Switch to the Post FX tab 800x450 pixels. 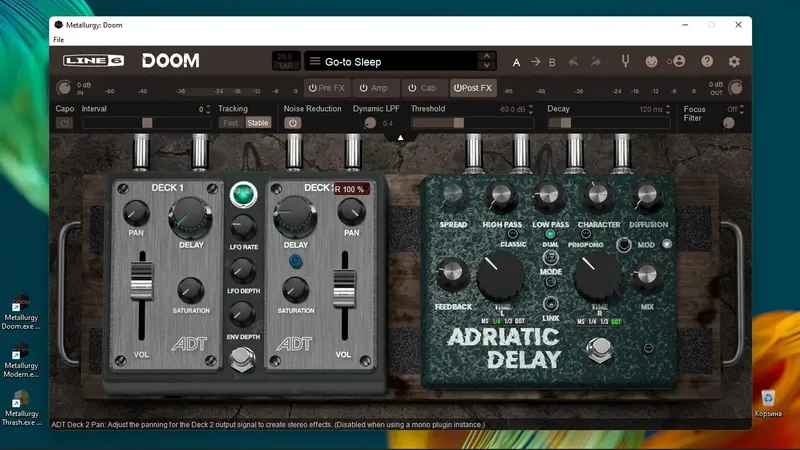472,88
